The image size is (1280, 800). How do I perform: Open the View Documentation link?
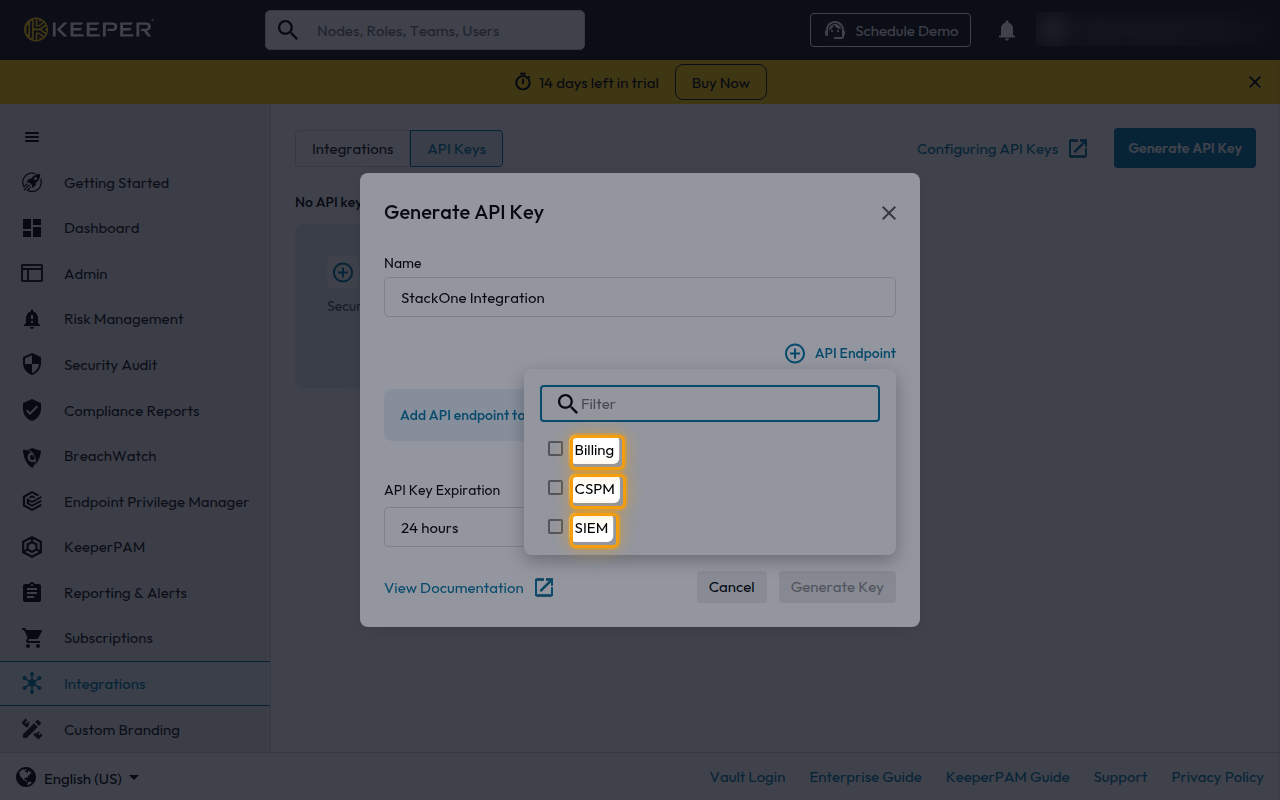tap(454, 588)
